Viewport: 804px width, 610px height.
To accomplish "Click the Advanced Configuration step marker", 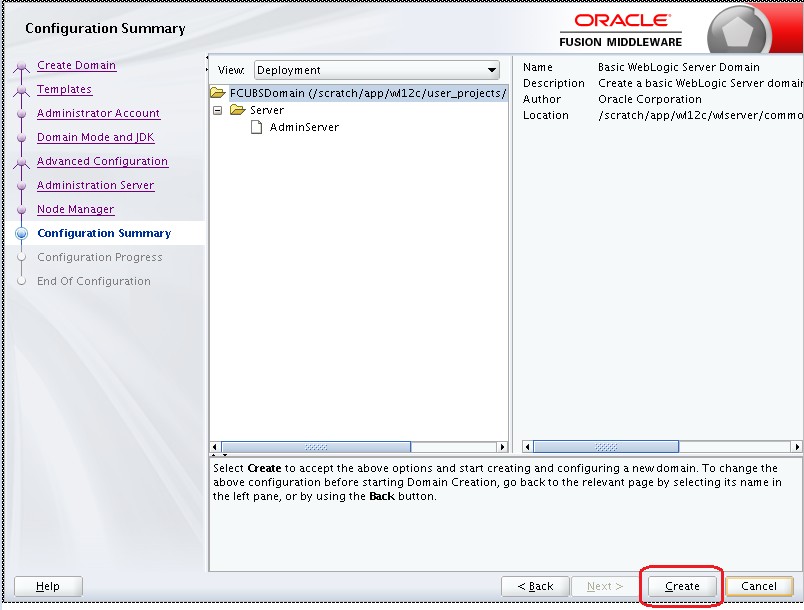I will pos(22,162).
